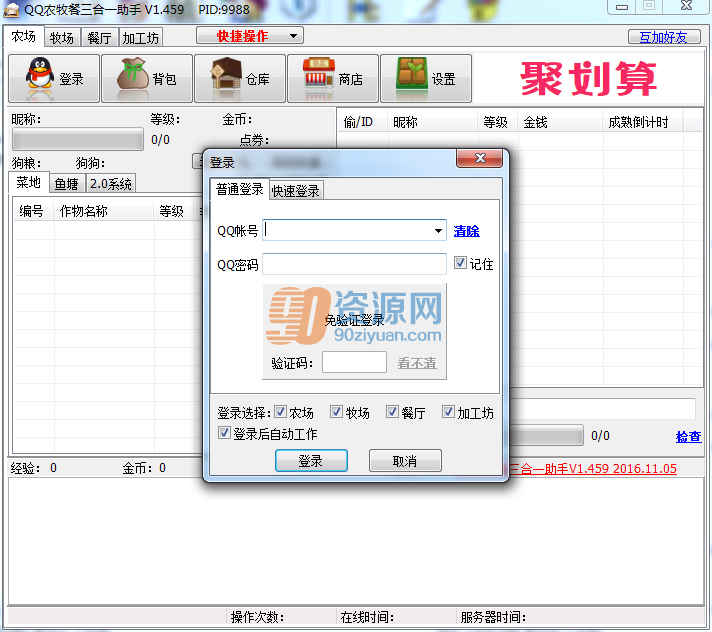Click the 取消 button
Image resolution: width=712 pixels, height=632 pixels.
point(405,461)
